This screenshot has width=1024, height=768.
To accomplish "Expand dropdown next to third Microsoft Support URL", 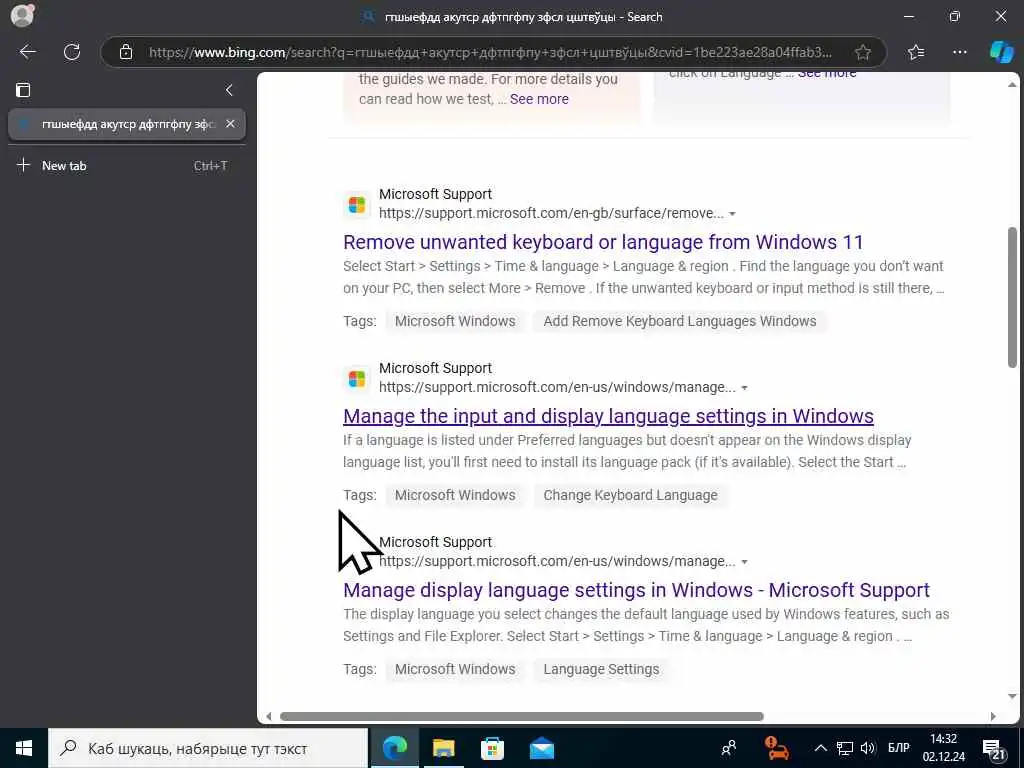I will (x=744, y=562).
